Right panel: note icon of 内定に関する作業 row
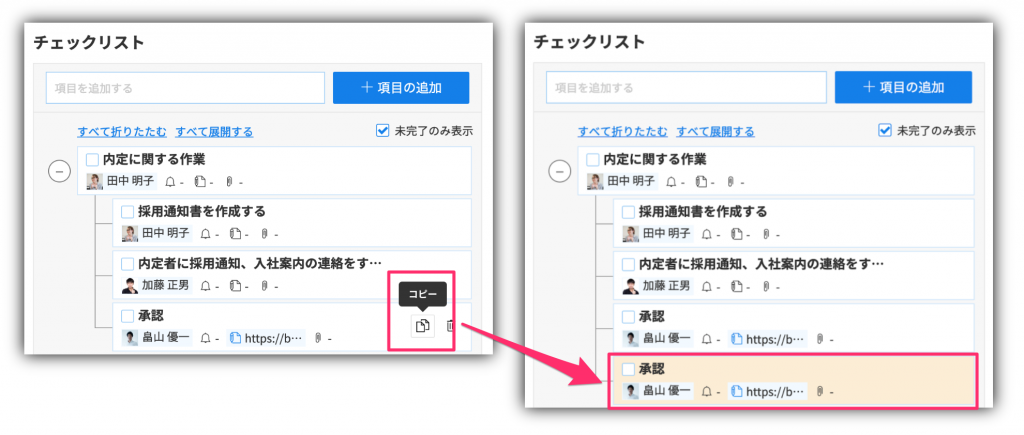Viewport: 1024px width, 435px height. 701,182
